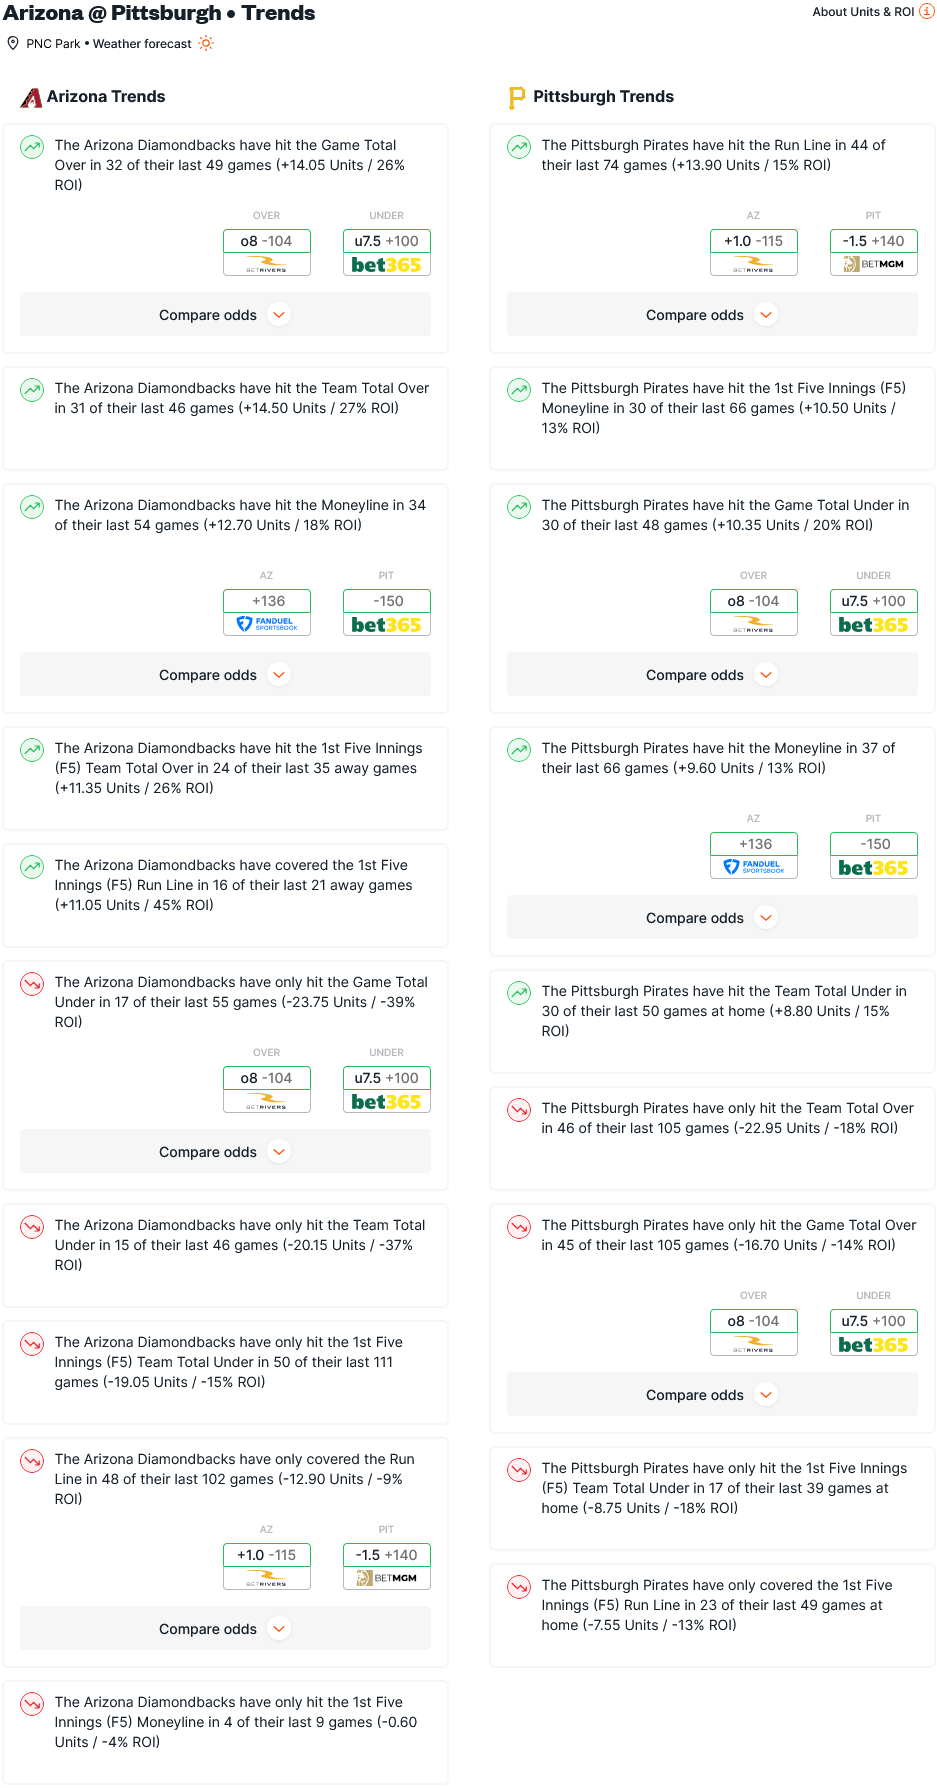The image size is (937, 1788).
Task: Click the PNC Park location pin icon
Action: 13,43
